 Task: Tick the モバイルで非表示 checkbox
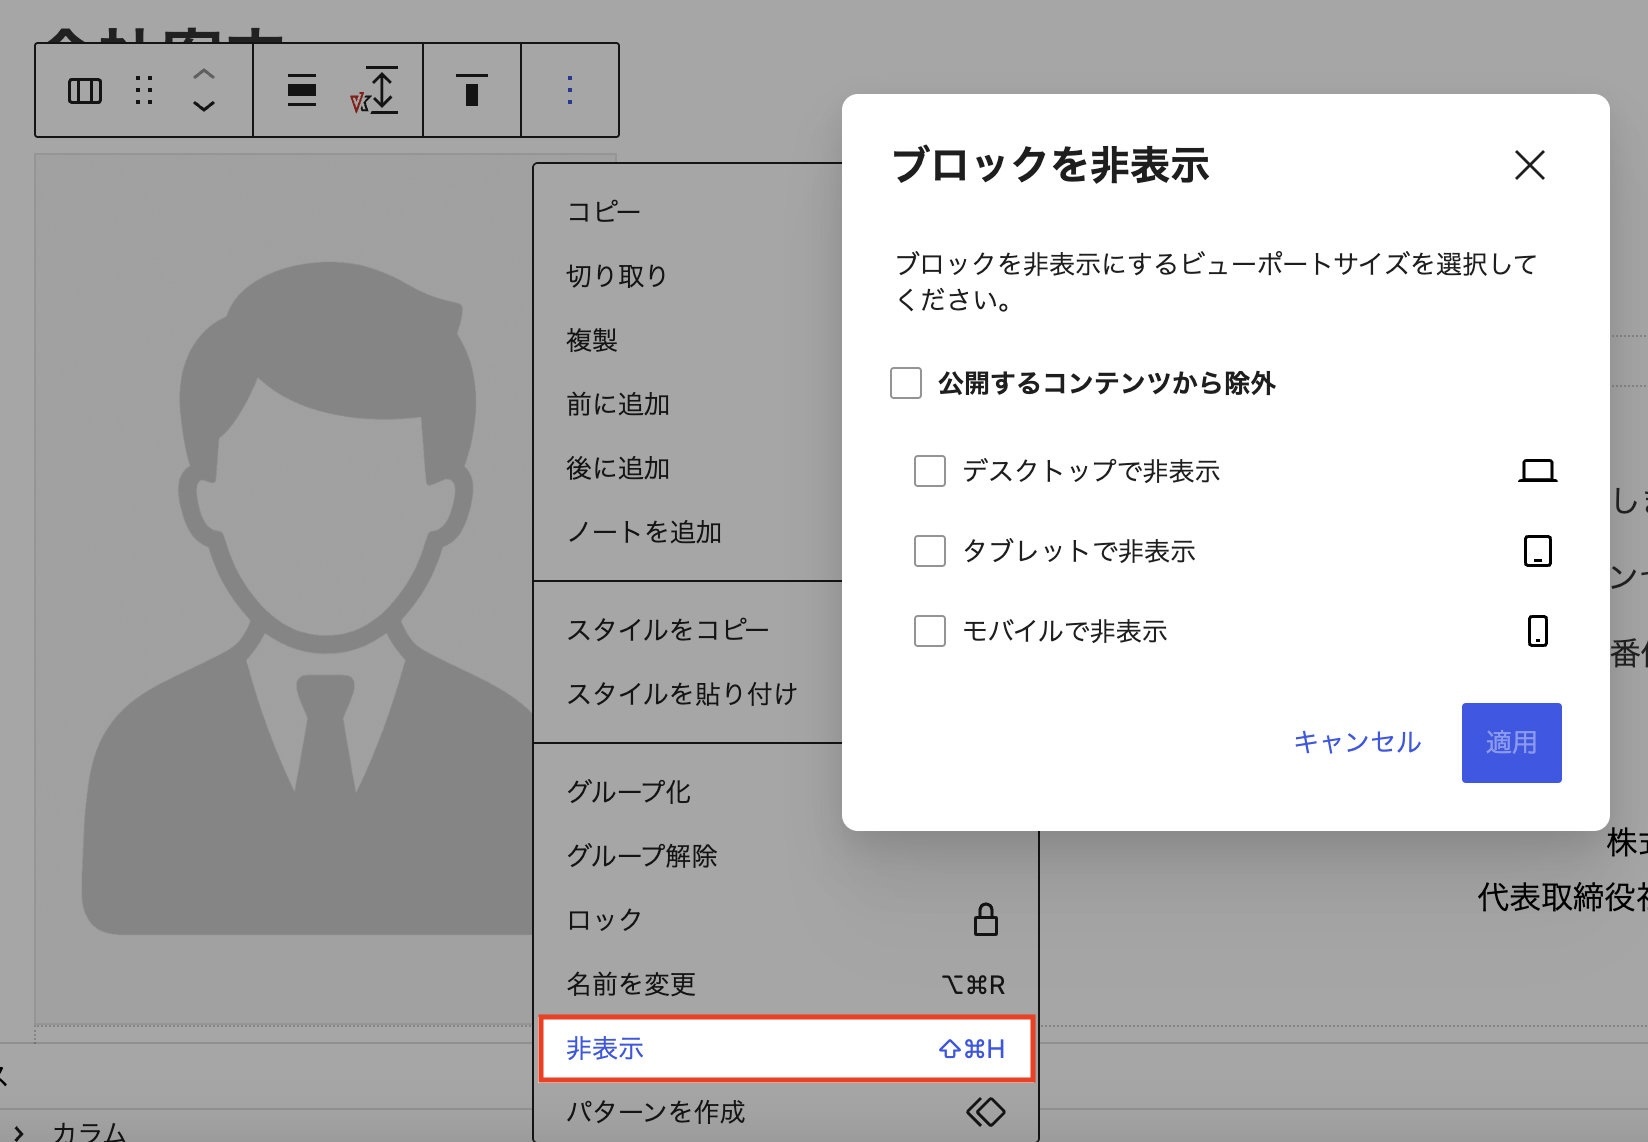pos(930,631)
